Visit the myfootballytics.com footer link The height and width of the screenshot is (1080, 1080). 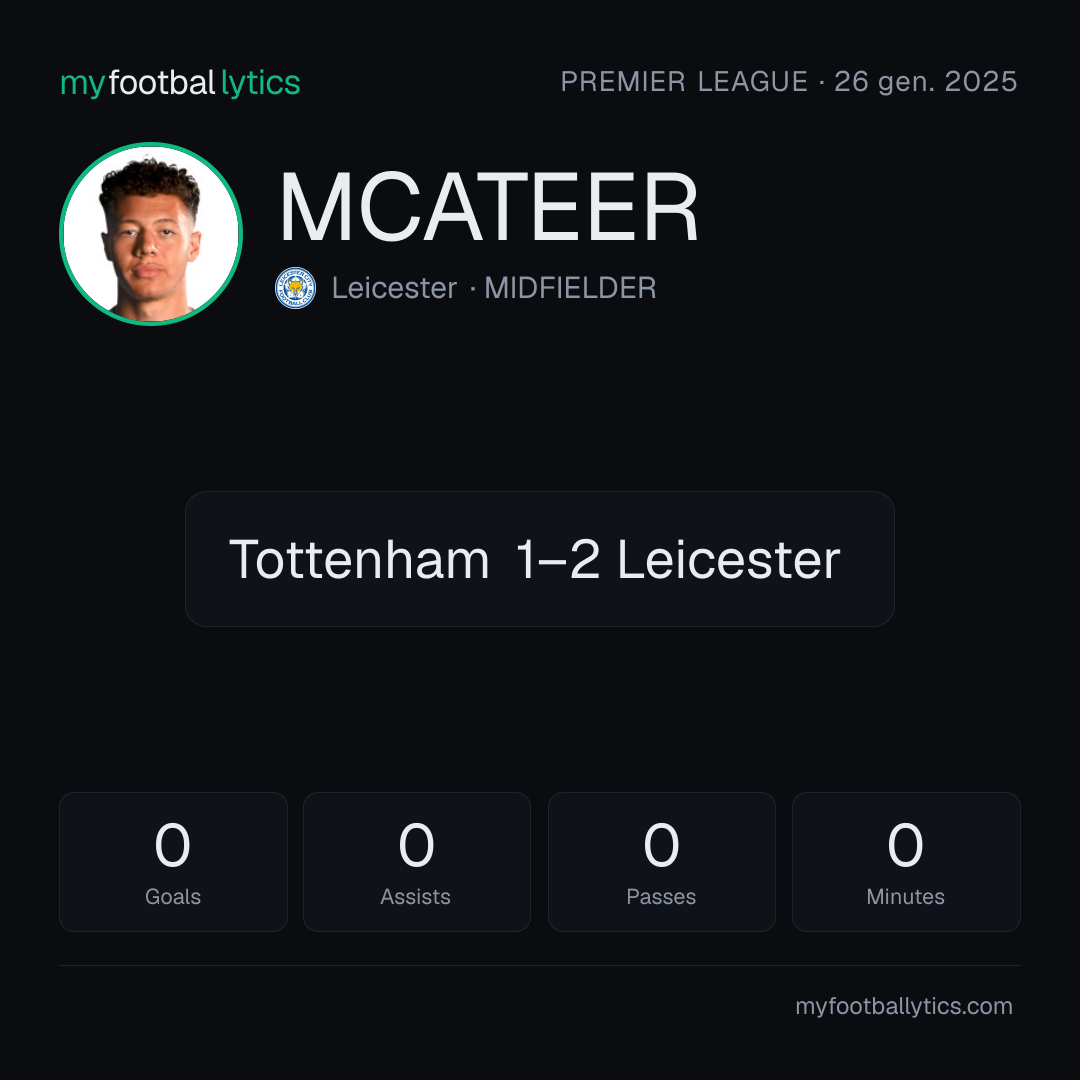point(904,1006)
